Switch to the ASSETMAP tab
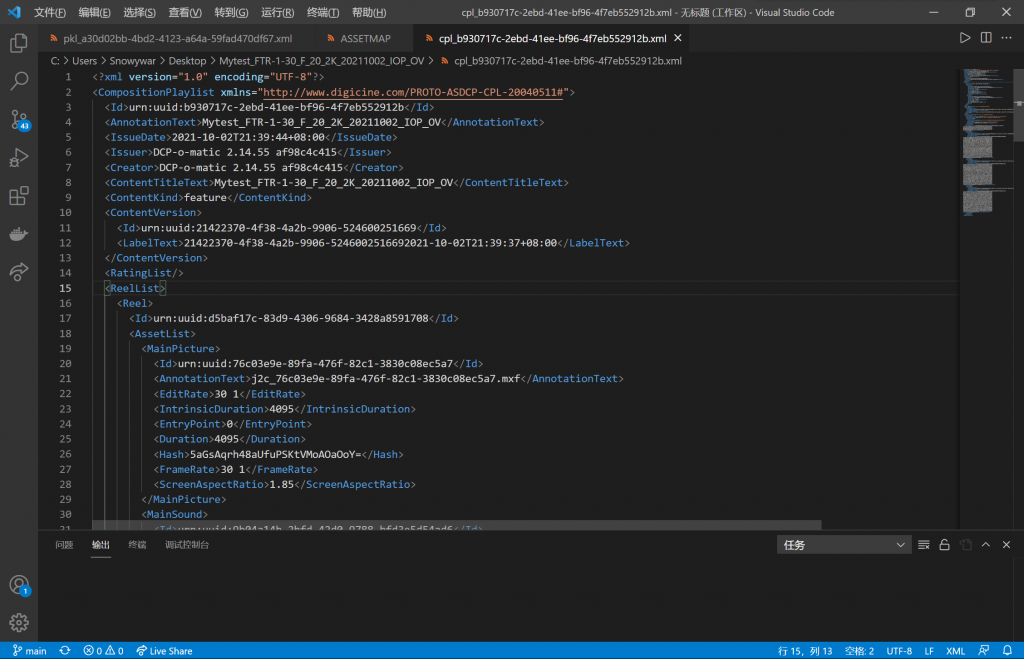The width and height of the screenshot is (1024, 659). [364, 39]
